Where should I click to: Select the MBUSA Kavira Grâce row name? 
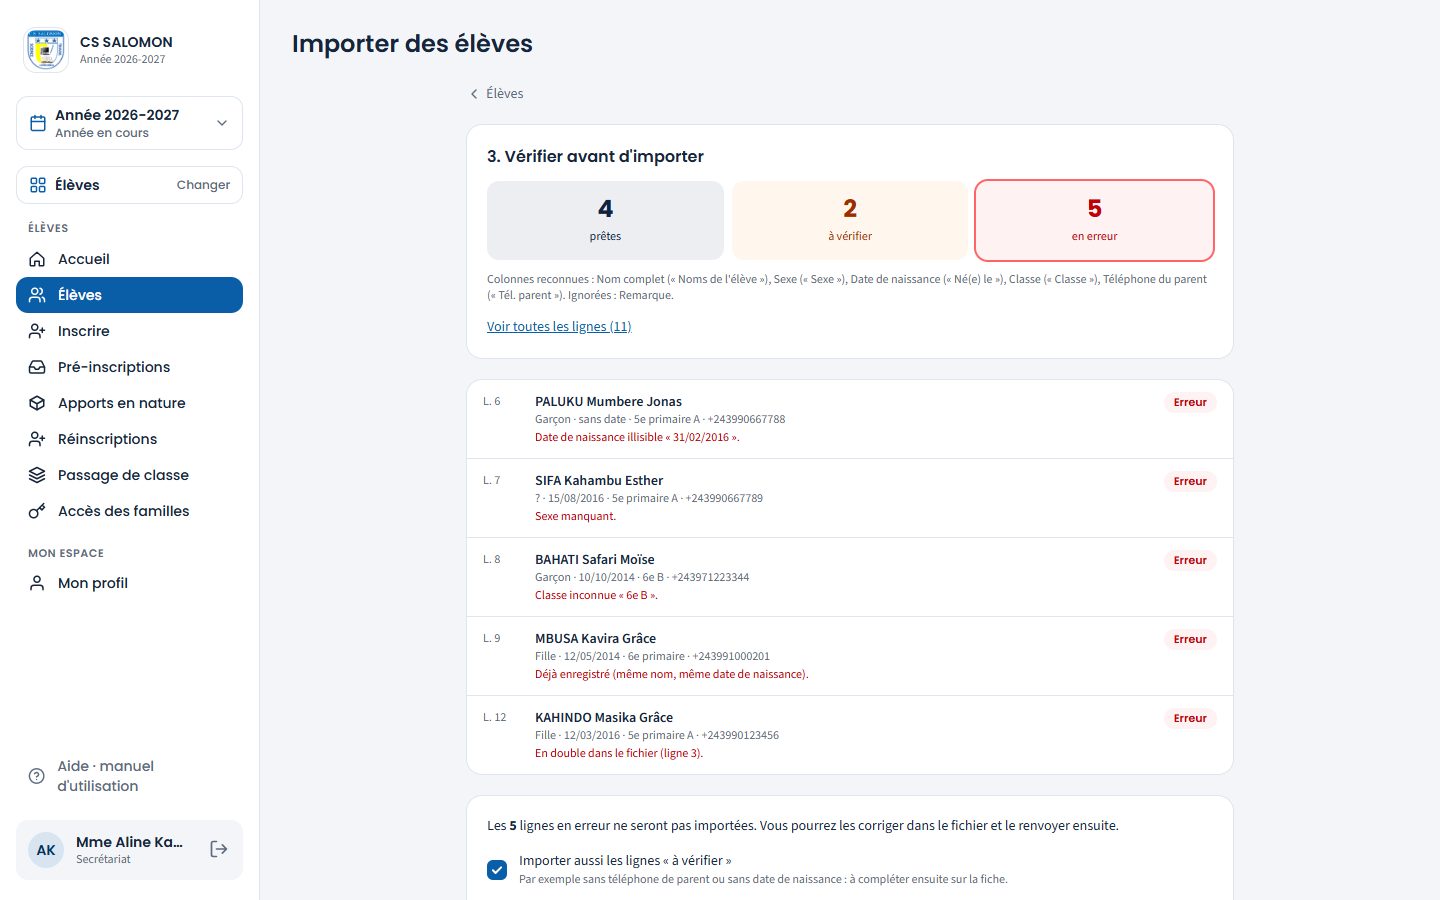pos(596,639)
